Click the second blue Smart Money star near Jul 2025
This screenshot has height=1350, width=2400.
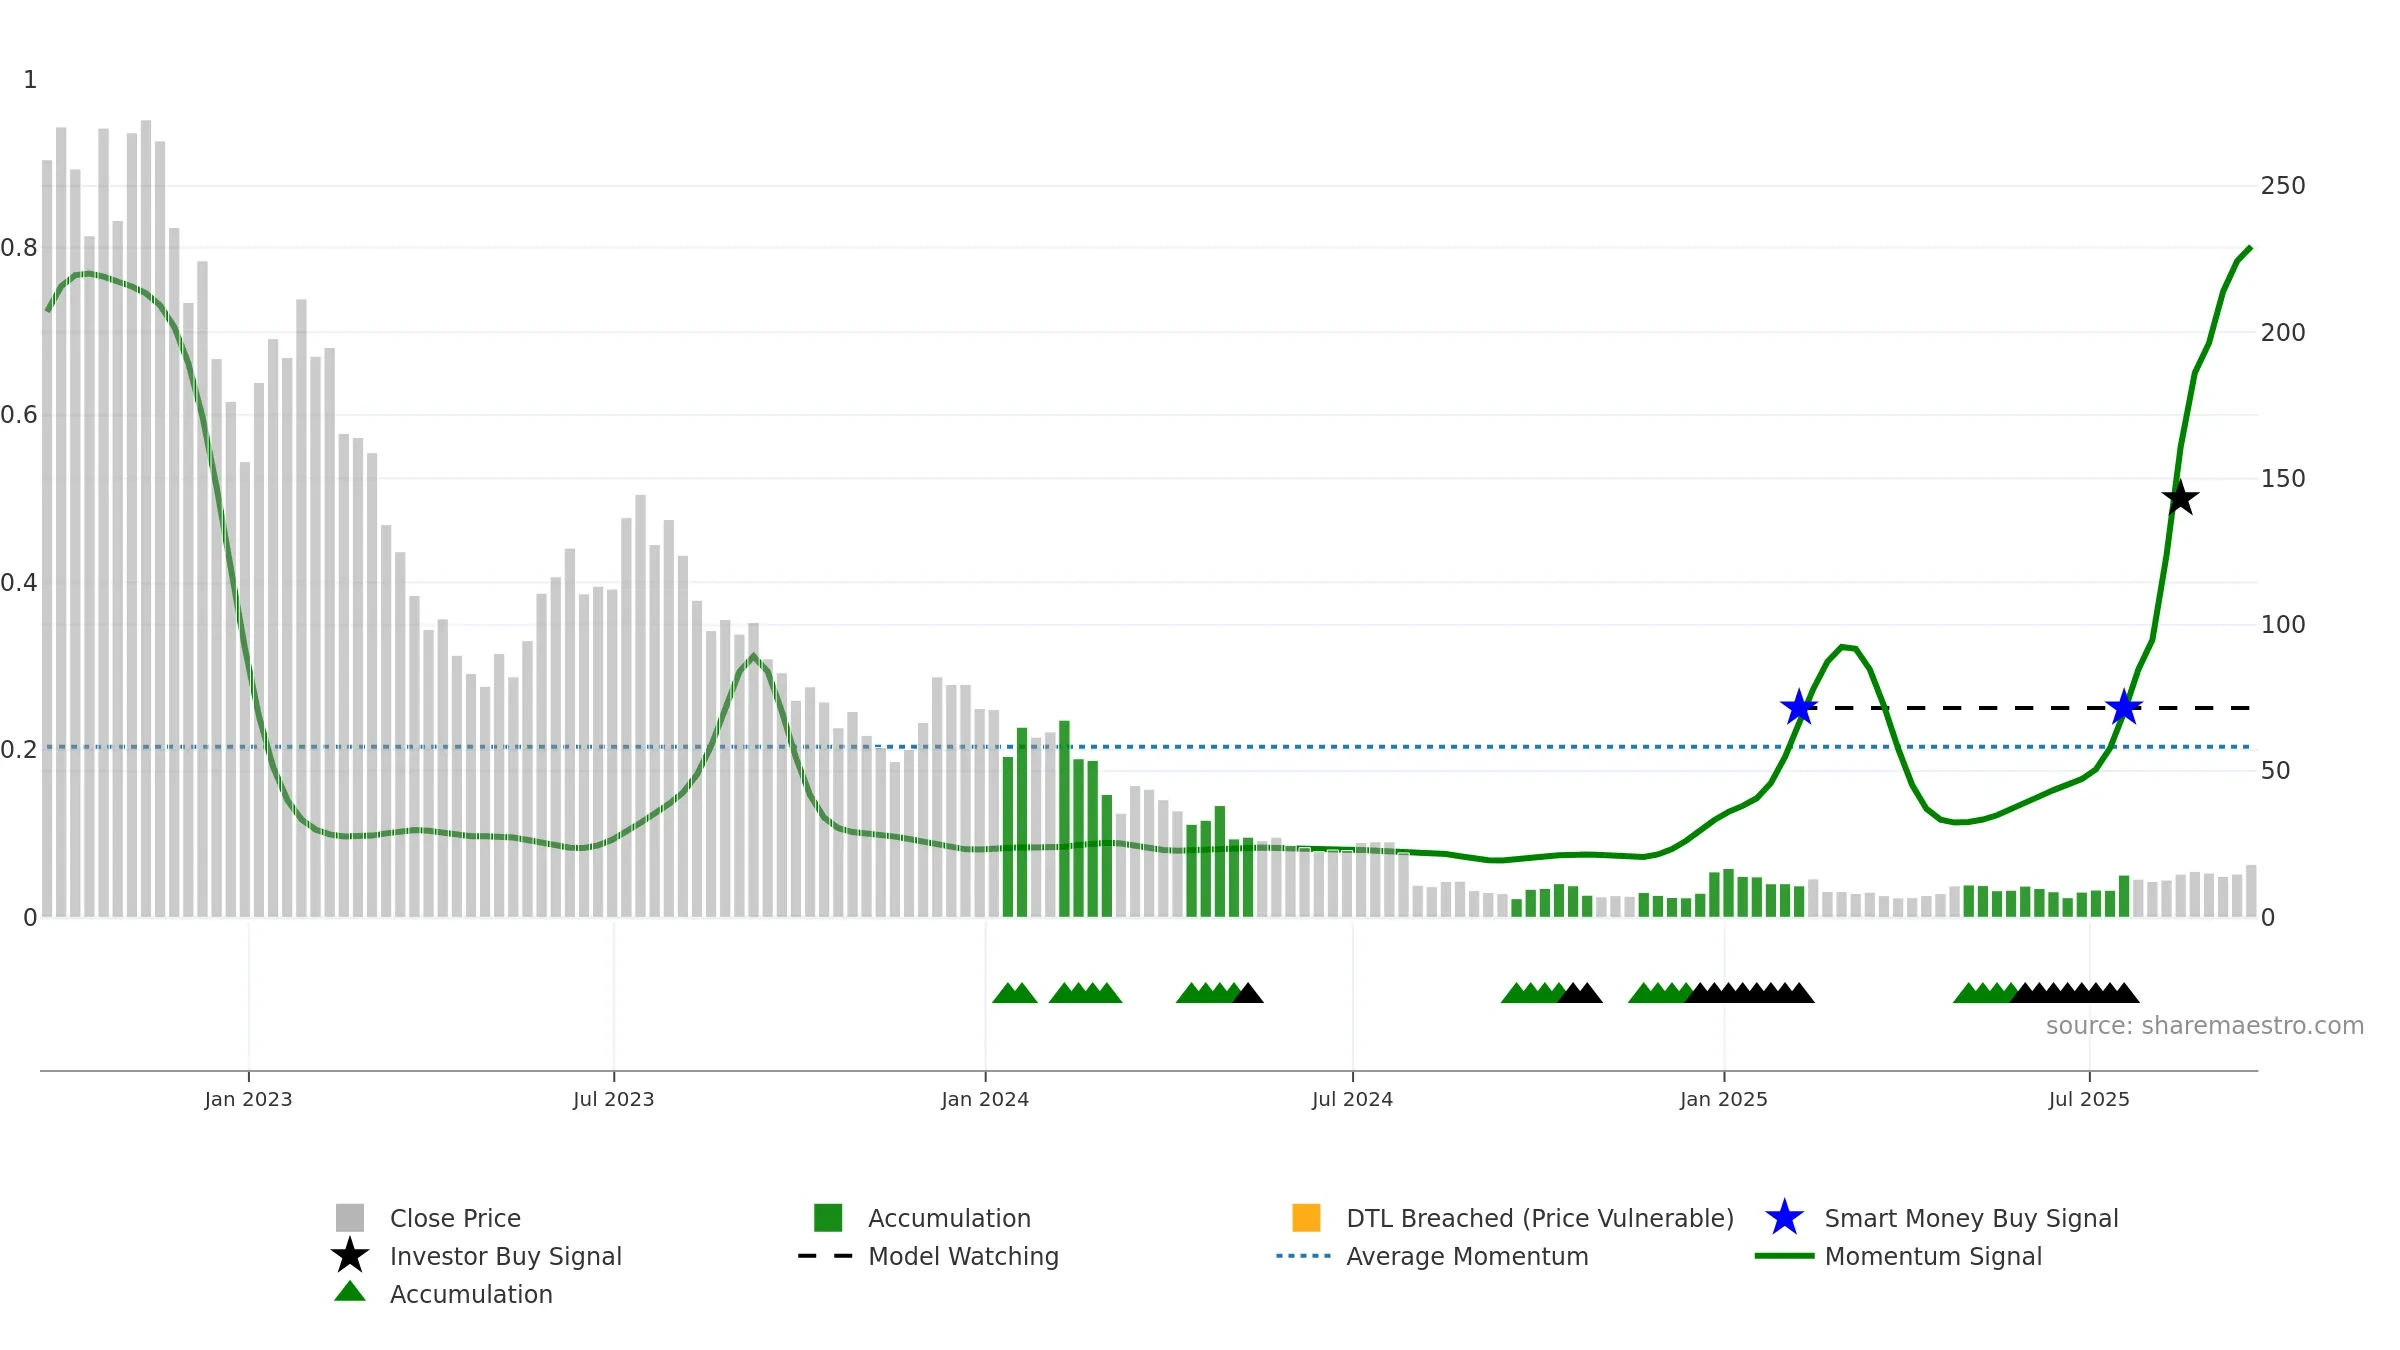[2124, 707]
